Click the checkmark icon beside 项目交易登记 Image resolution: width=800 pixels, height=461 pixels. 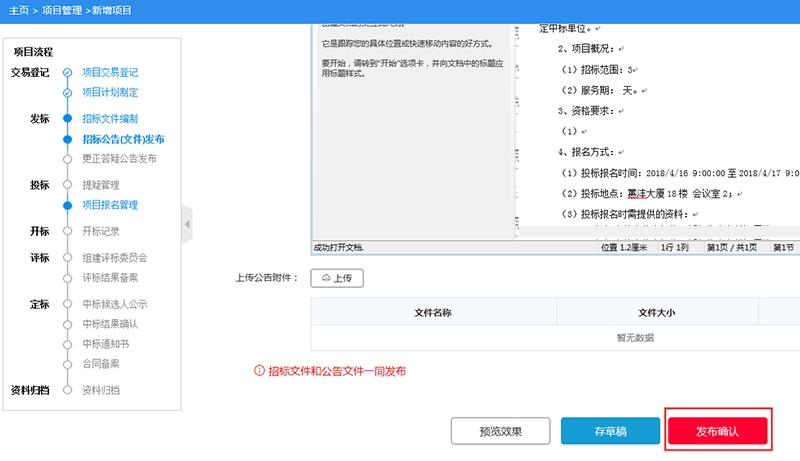pos(67,73)
